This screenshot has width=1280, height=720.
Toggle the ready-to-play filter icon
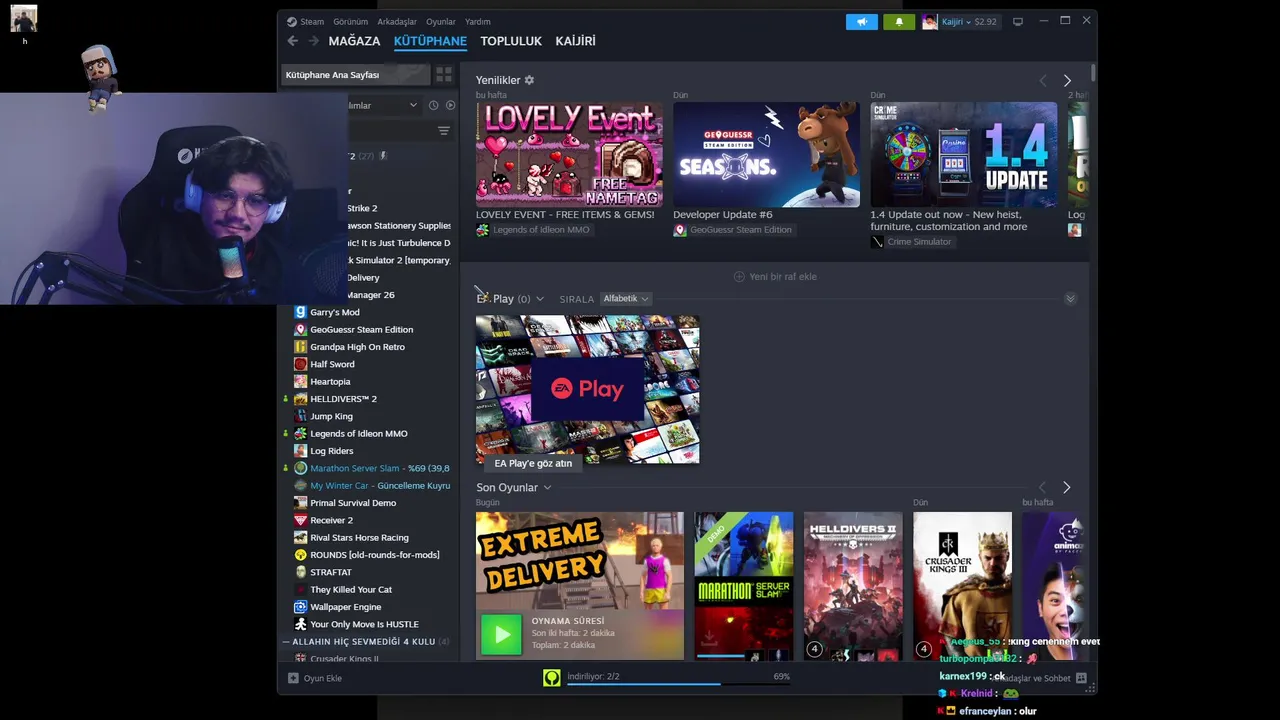450,105
